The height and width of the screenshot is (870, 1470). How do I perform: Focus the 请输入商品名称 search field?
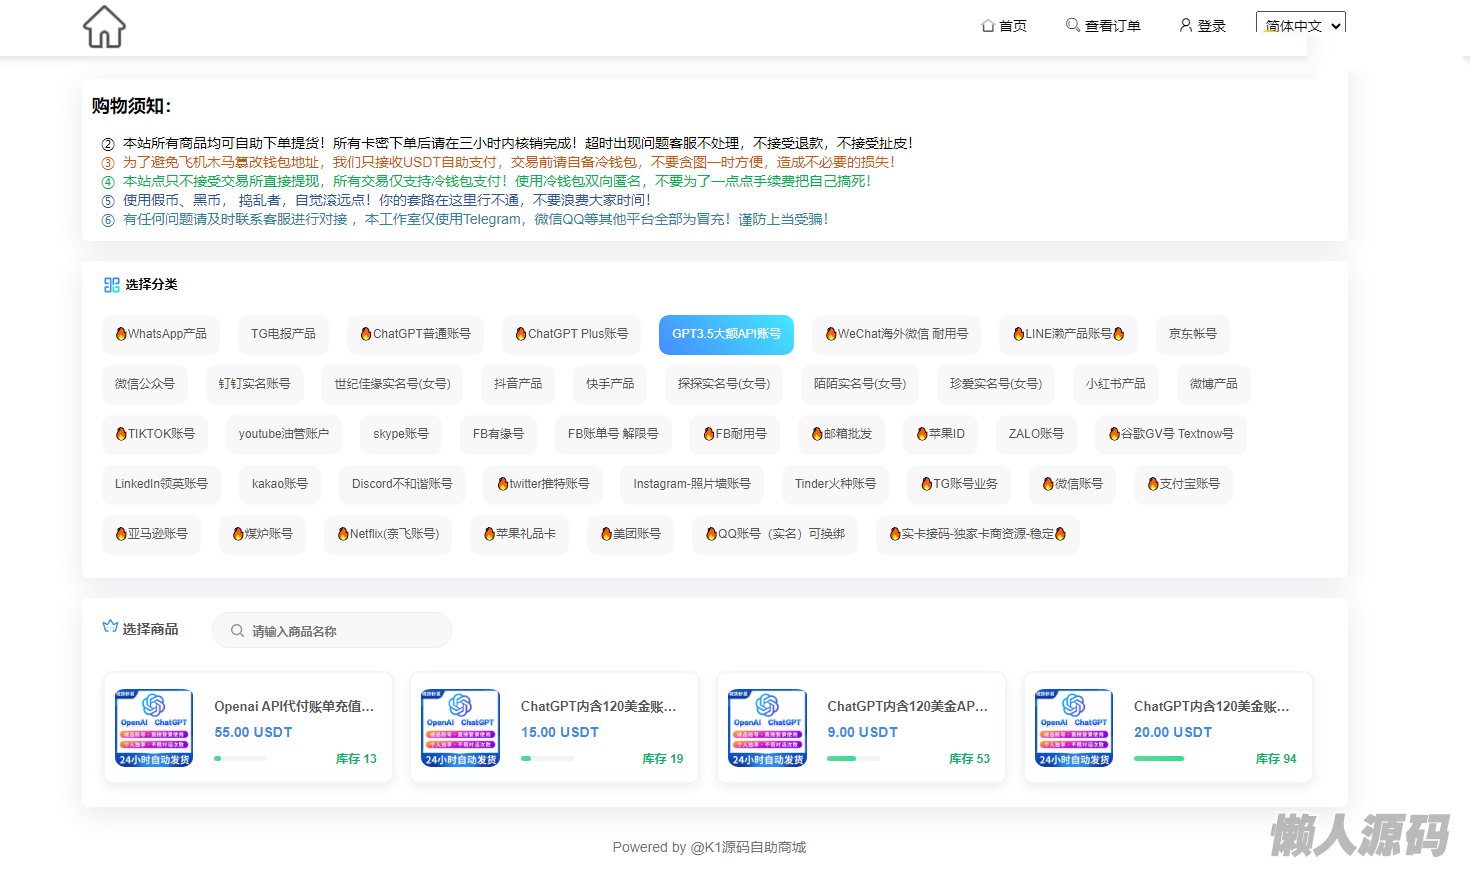pos(340,631)
